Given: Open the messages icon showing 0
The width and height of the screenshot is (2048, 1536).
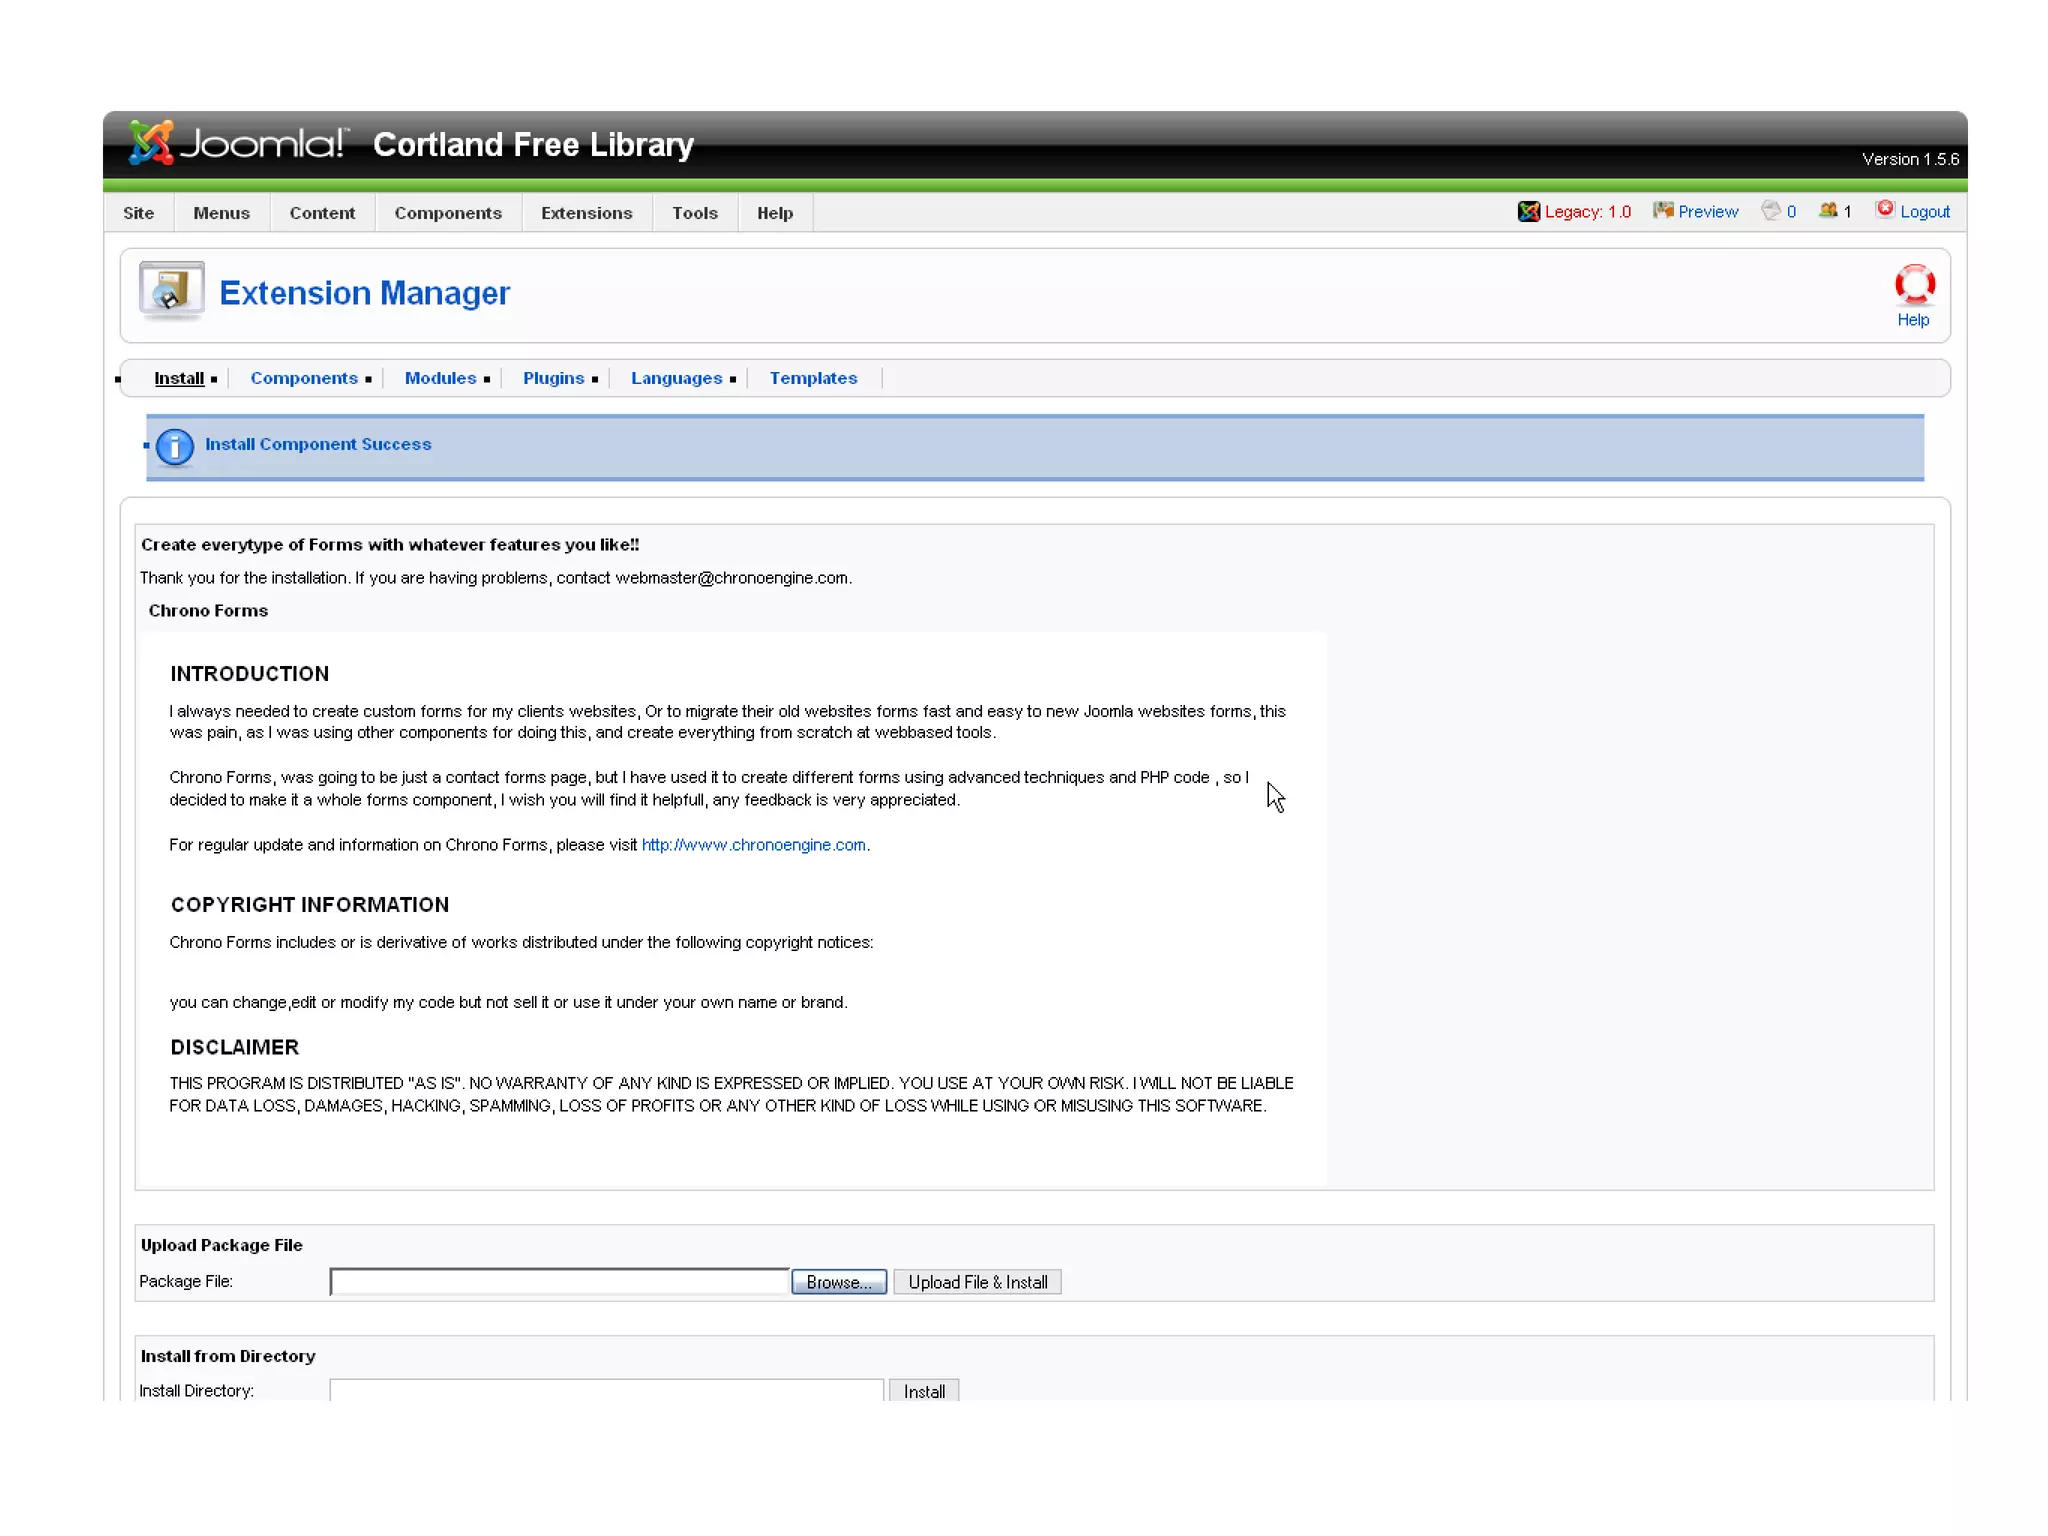Looking at the screenshot, I should pos(1771,210).
